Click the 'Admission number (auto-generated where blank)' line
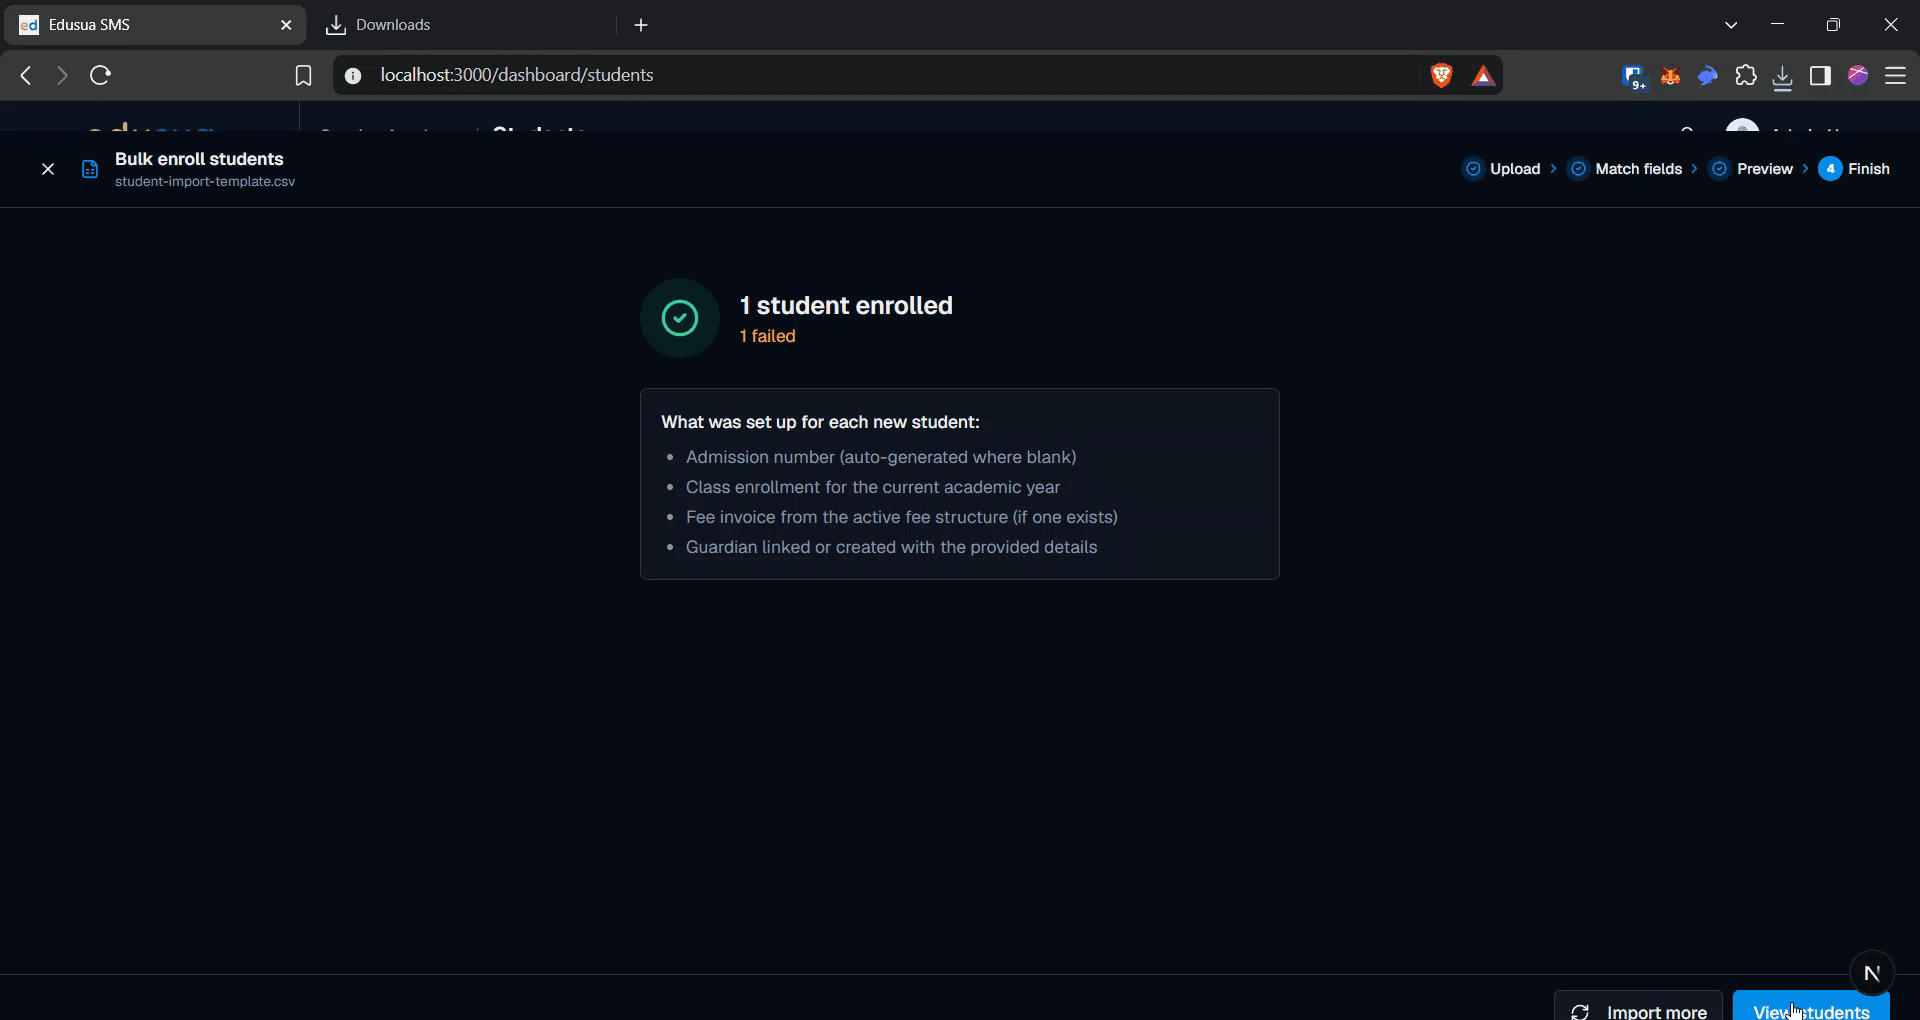1920x1020 pixels. coord(881,457)
